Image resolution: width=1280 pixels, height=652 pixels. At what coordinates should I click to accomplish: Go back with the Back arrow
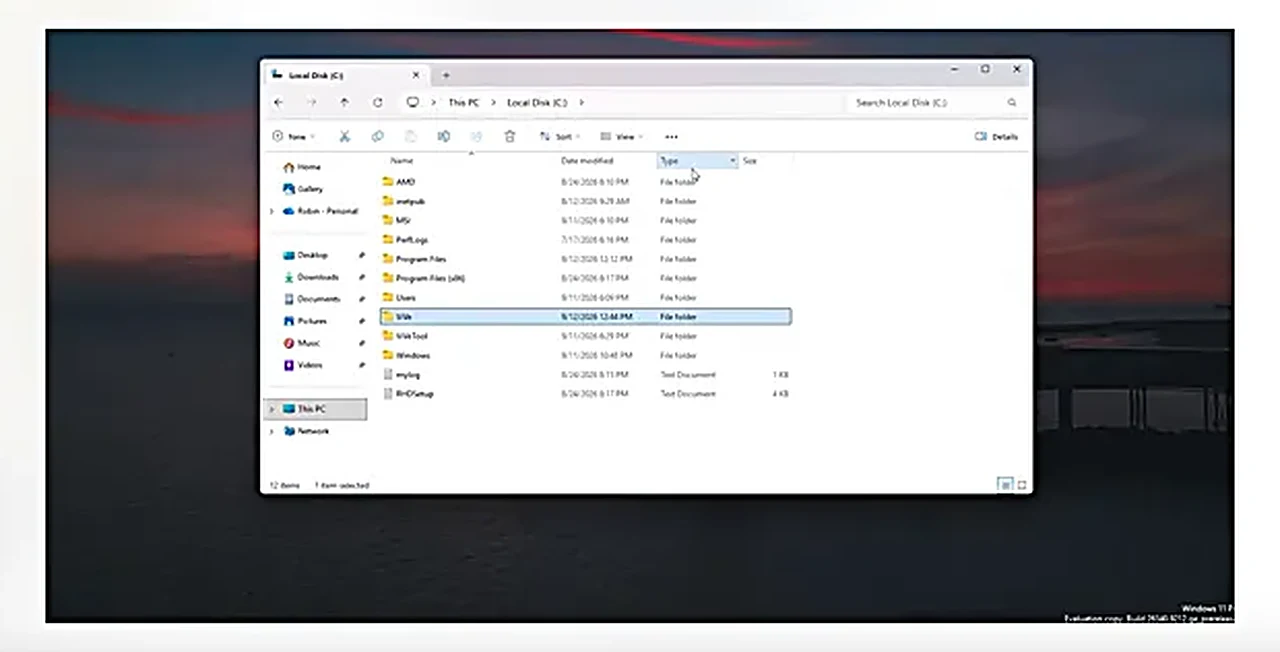pos(279,102)
